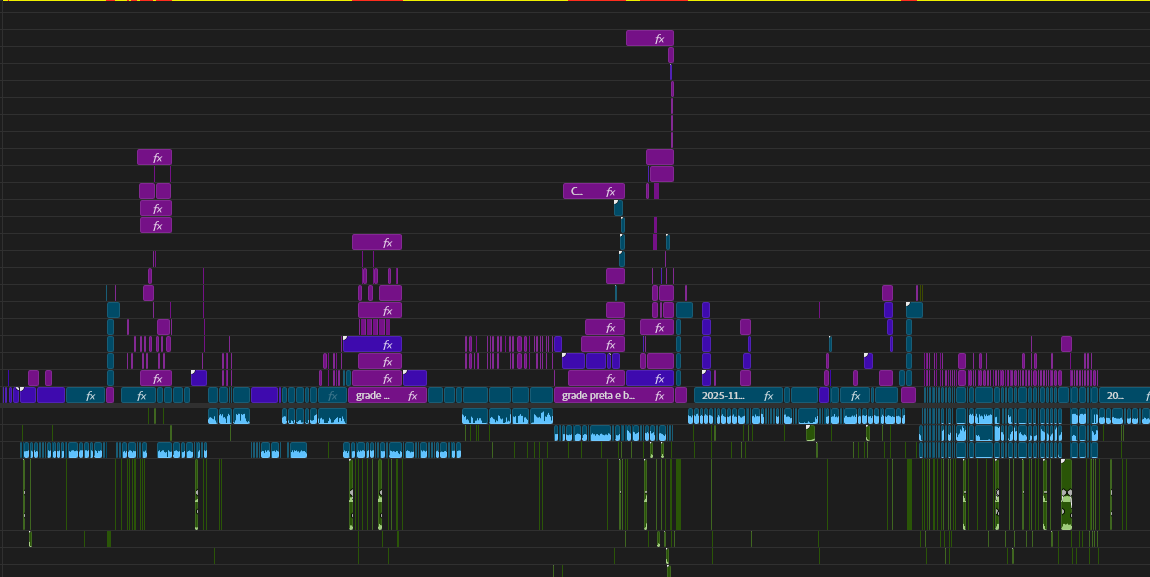Select the topmost fx clip of the leftmost stack

coord(155,157)
